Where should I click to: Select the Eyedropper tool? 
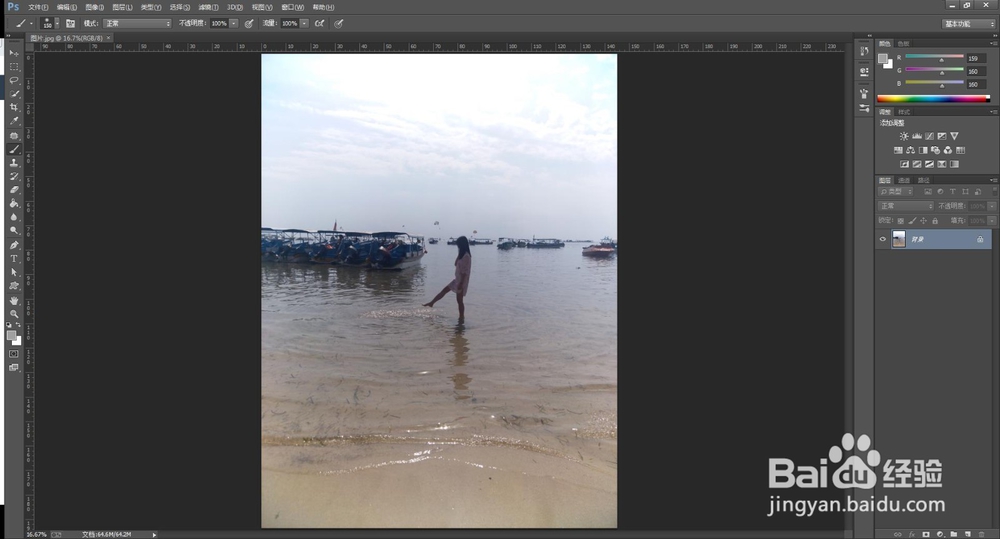14,121
